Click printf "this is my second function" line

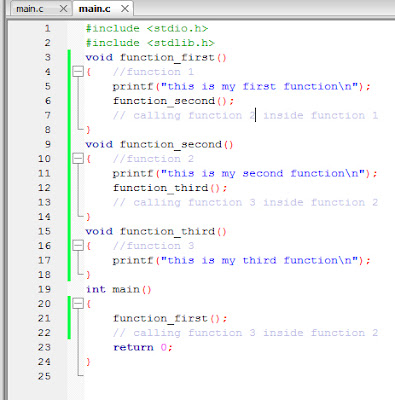coord(245,174)
